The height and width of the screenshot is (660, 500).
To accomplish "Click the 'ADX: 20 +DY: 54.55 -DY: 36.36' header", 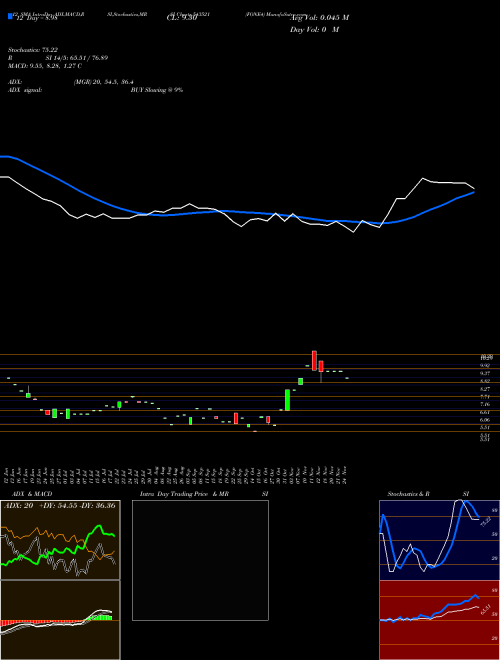I will [60, 506].
